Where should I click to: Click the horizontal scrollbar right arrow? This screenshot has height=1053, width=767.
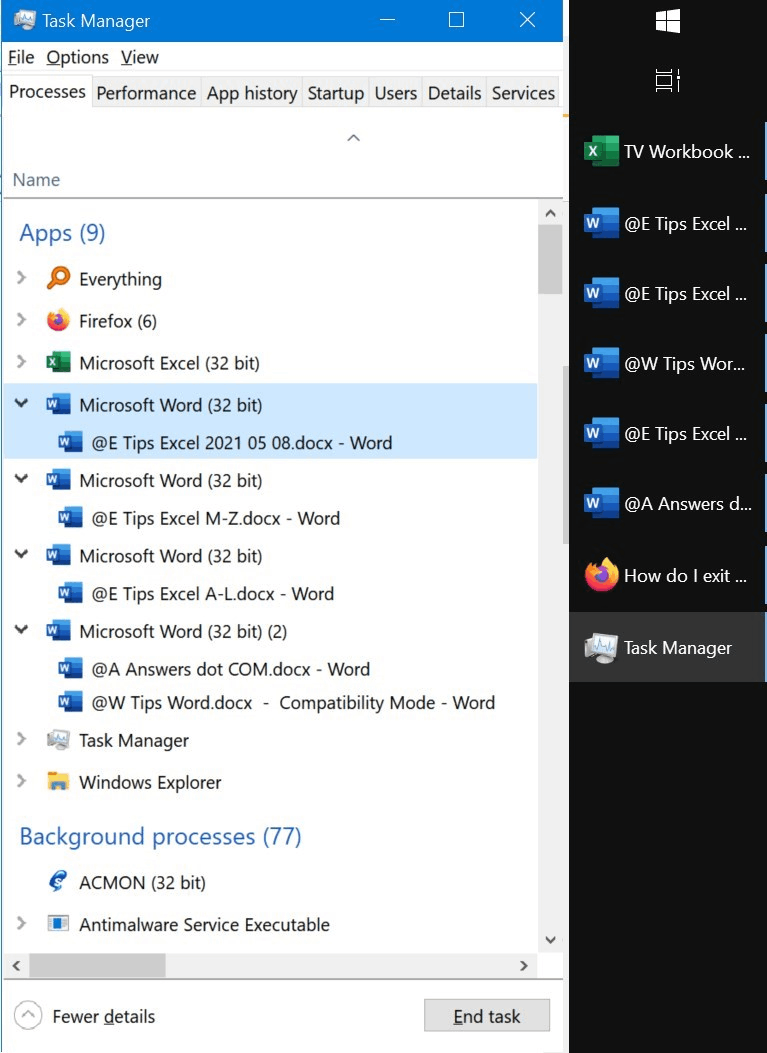tap(524, 966)
